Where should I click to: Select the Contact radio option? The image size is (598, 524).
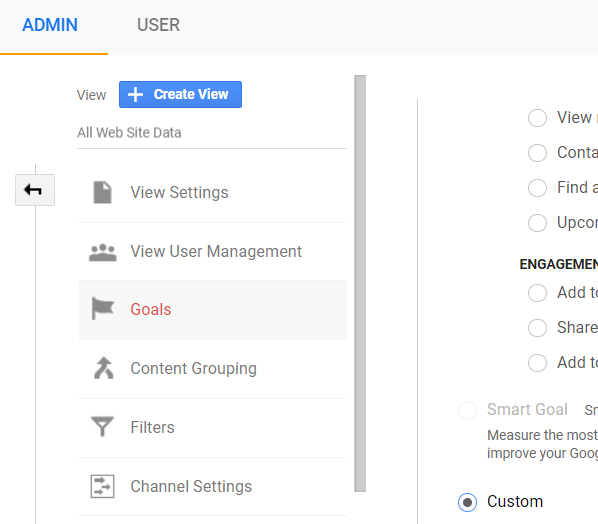(537, 153)
